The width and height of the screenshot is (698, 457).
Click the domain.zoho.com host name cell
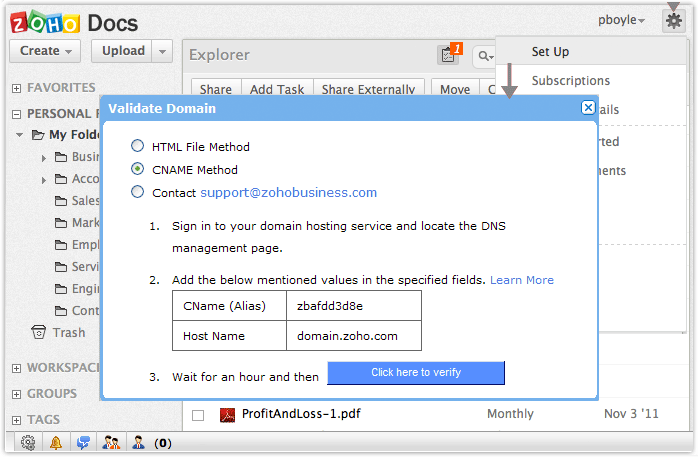click(x=354, y=336)
